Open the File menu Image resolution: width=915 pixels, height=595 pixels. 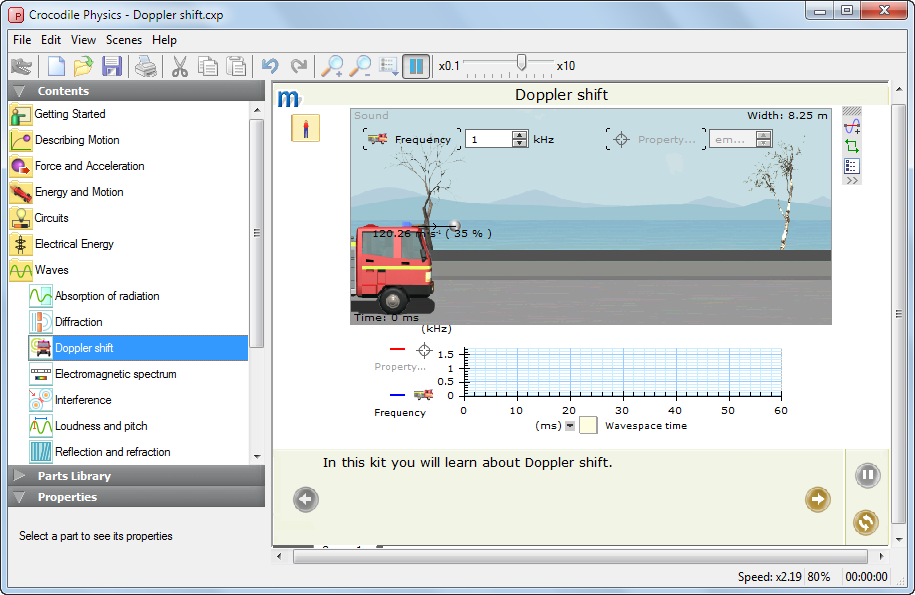[x=22, y=40]
